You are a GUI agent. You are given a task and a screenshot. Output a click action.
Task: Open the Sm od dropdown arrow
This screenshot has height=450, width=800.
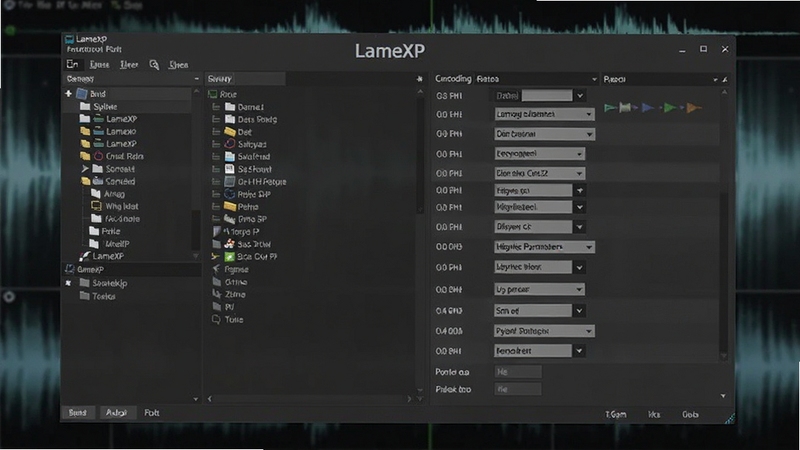(579, 310)
